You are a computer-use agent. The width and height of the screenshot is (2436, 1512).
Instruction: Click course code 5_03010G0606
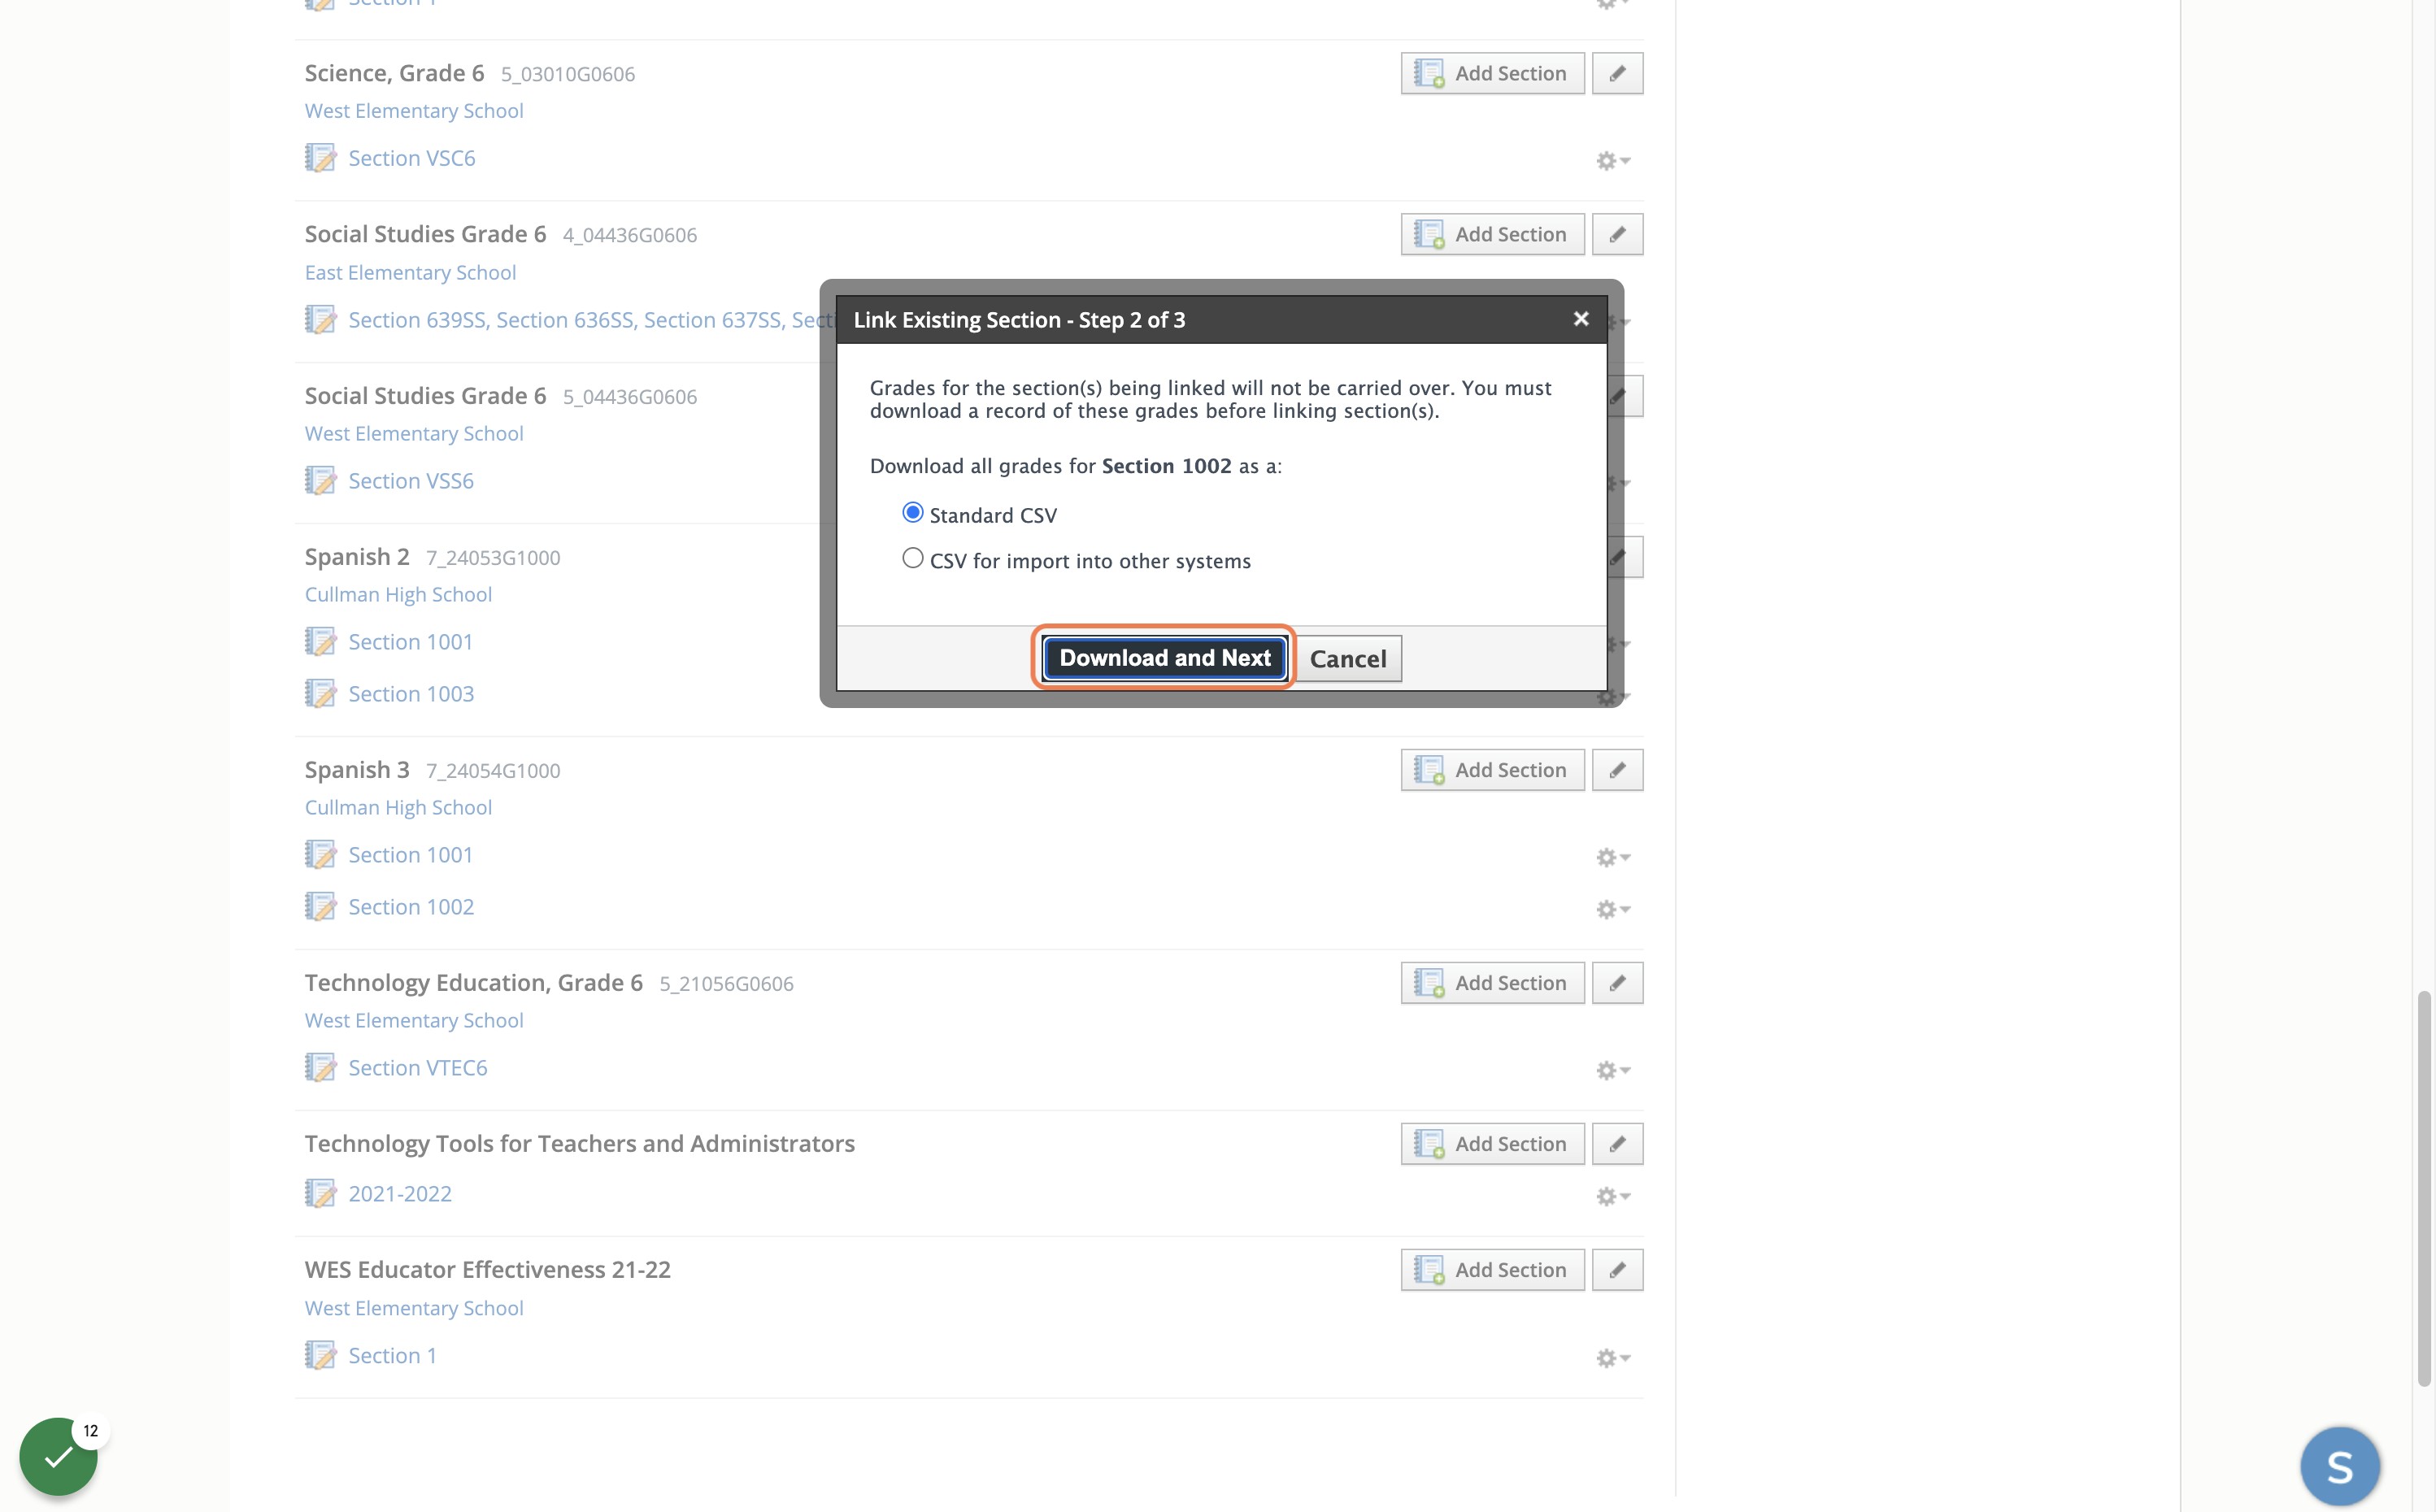point(567,74)
